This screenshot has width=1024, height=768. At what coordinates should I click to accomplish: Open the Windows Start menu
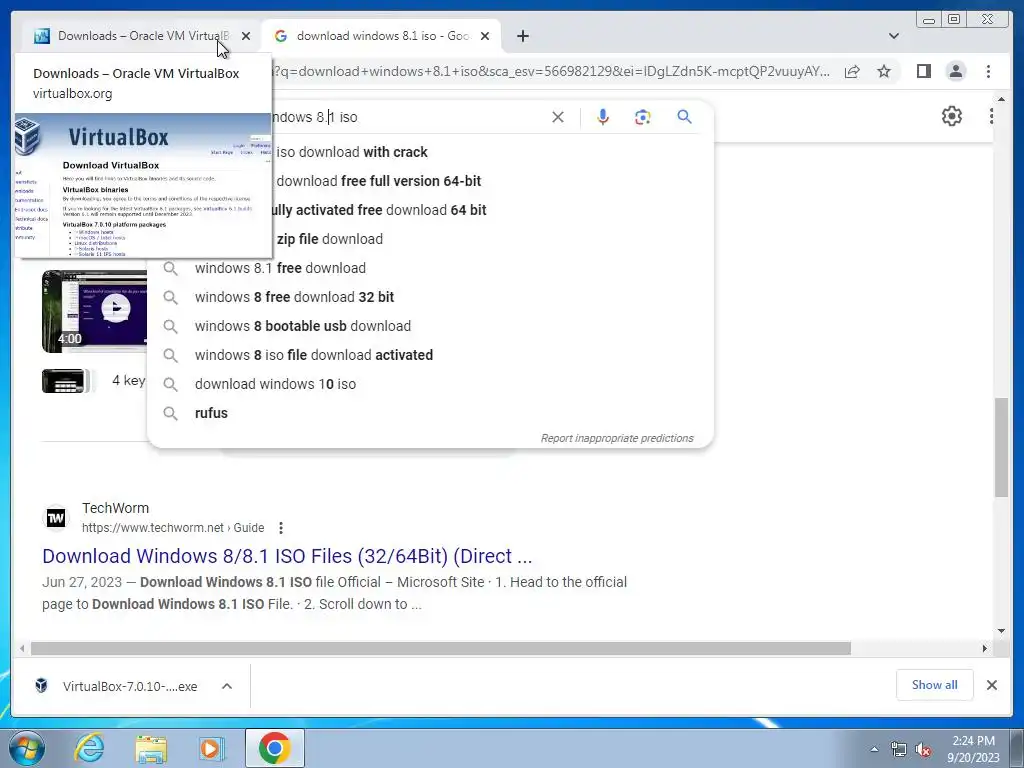[x=27, y=748]
